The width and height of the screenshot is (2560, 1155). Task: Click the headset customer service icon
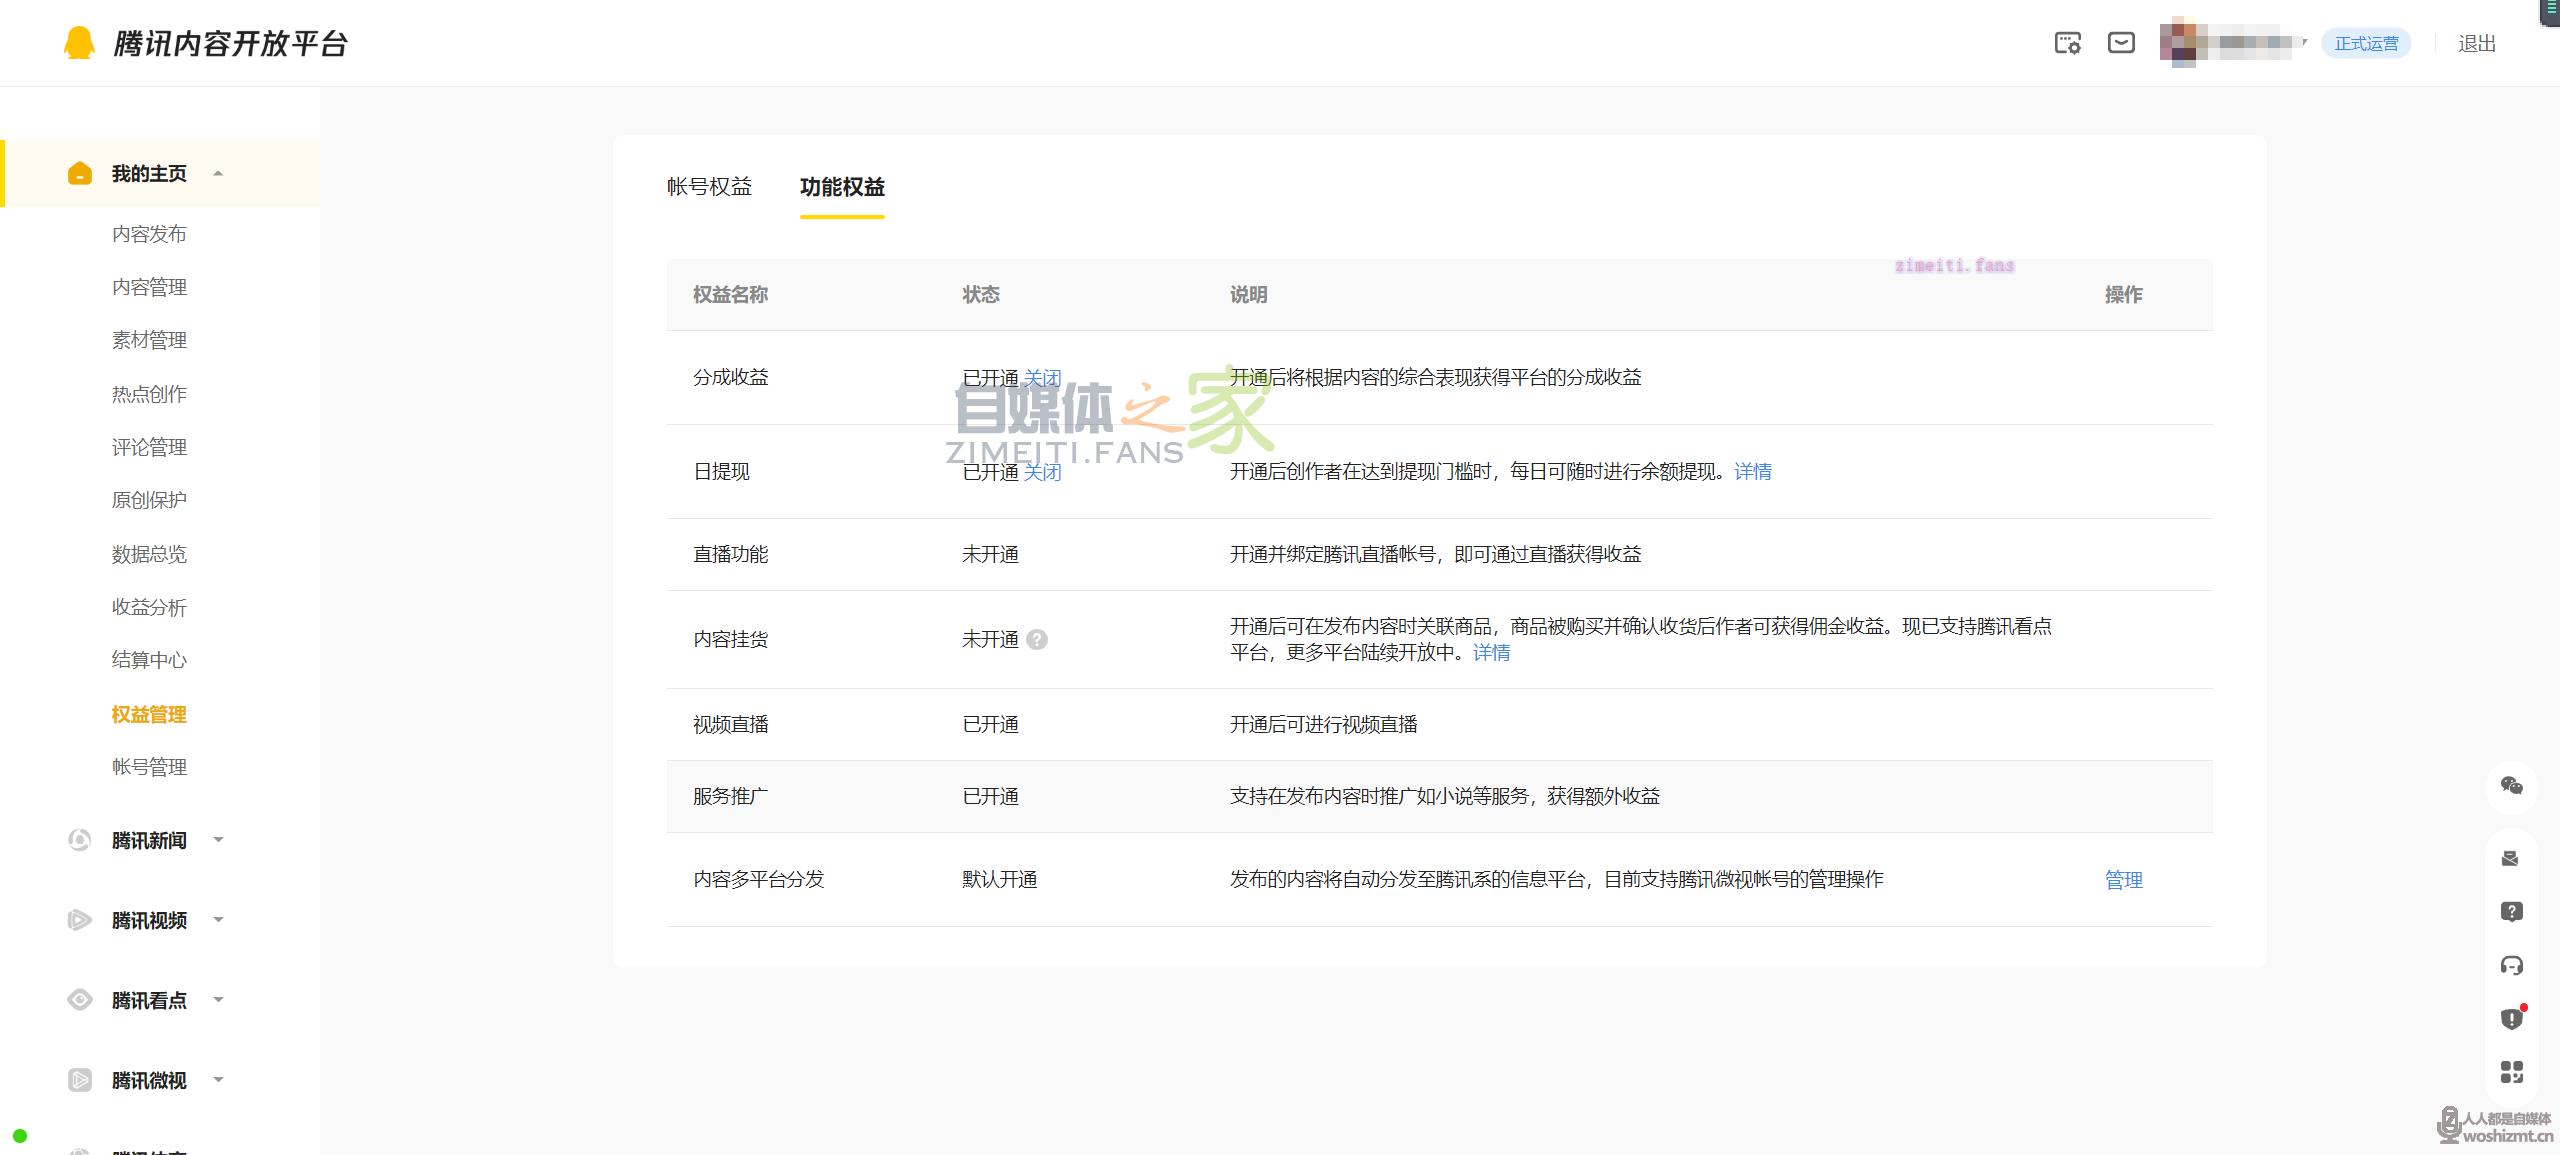(x=2511, y=965)
